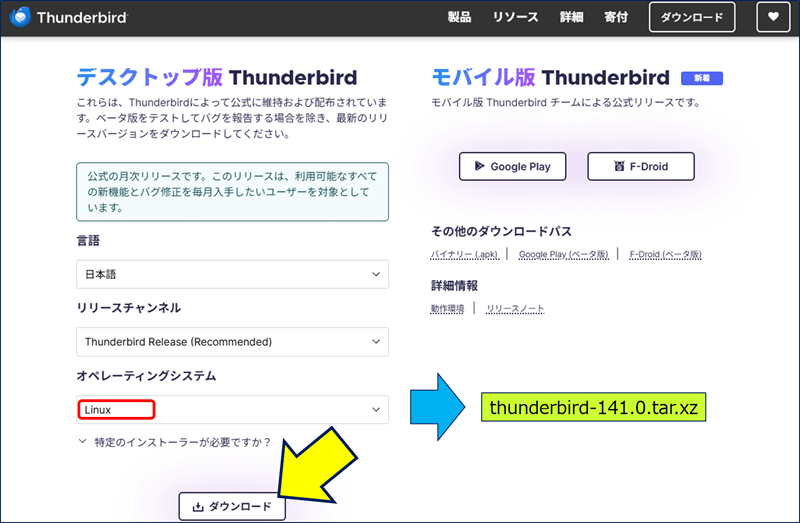Click the 詳細情報 heading
This screenshot has width=800, height=523.
[455, 286]
